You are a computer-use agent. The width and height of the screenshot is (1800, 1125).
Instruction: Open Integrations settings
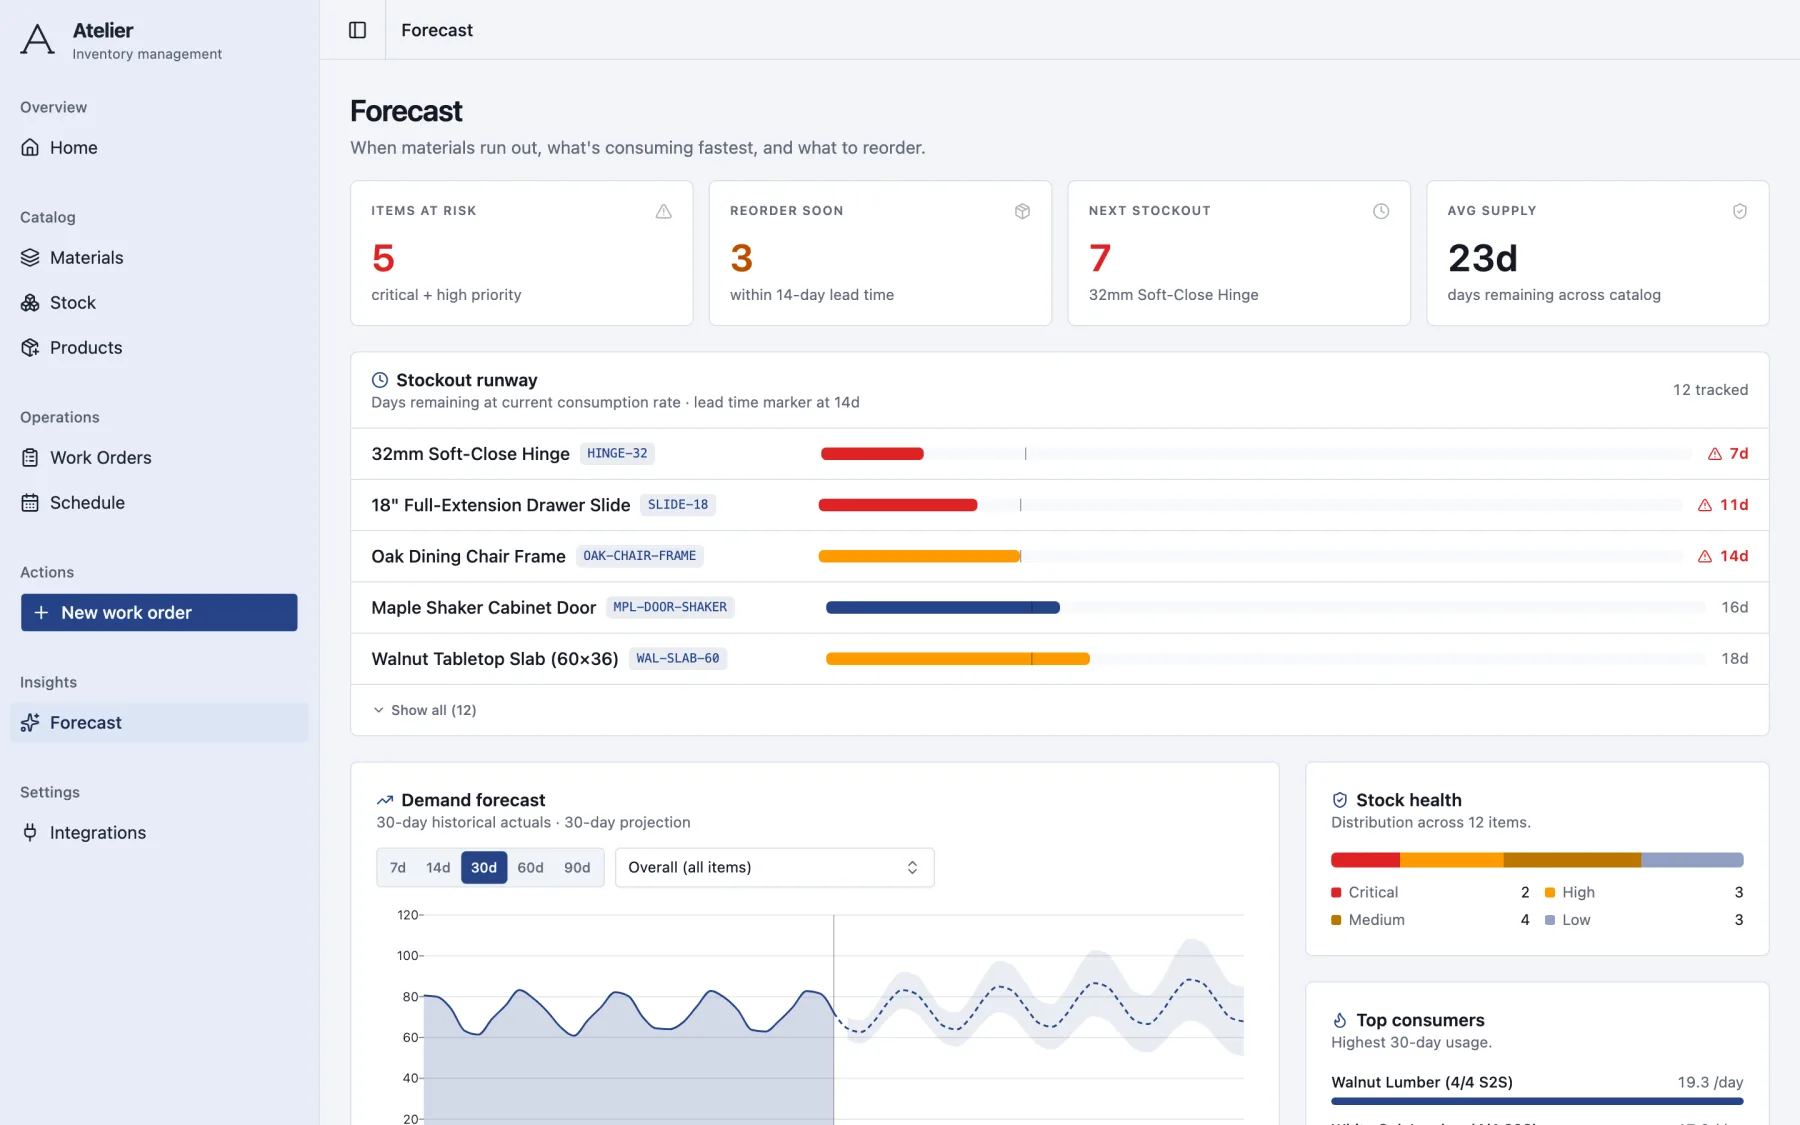[x=159, y=832]
